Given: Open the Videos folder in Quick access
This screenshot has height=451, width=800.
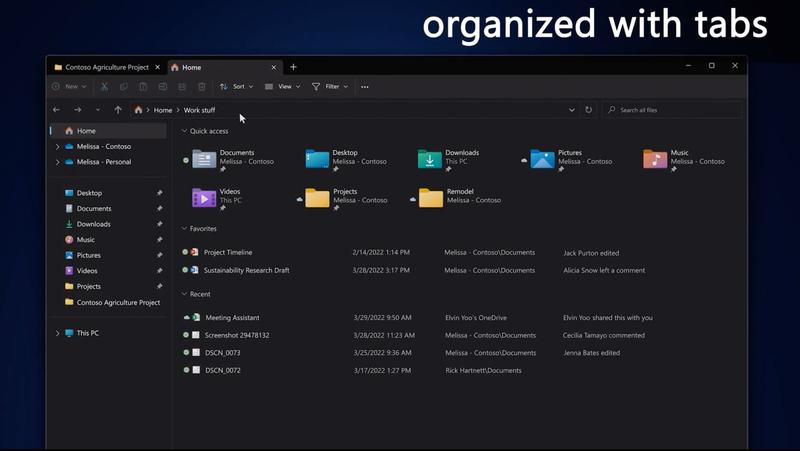Looking at the screenshot, I should (217, 197).
